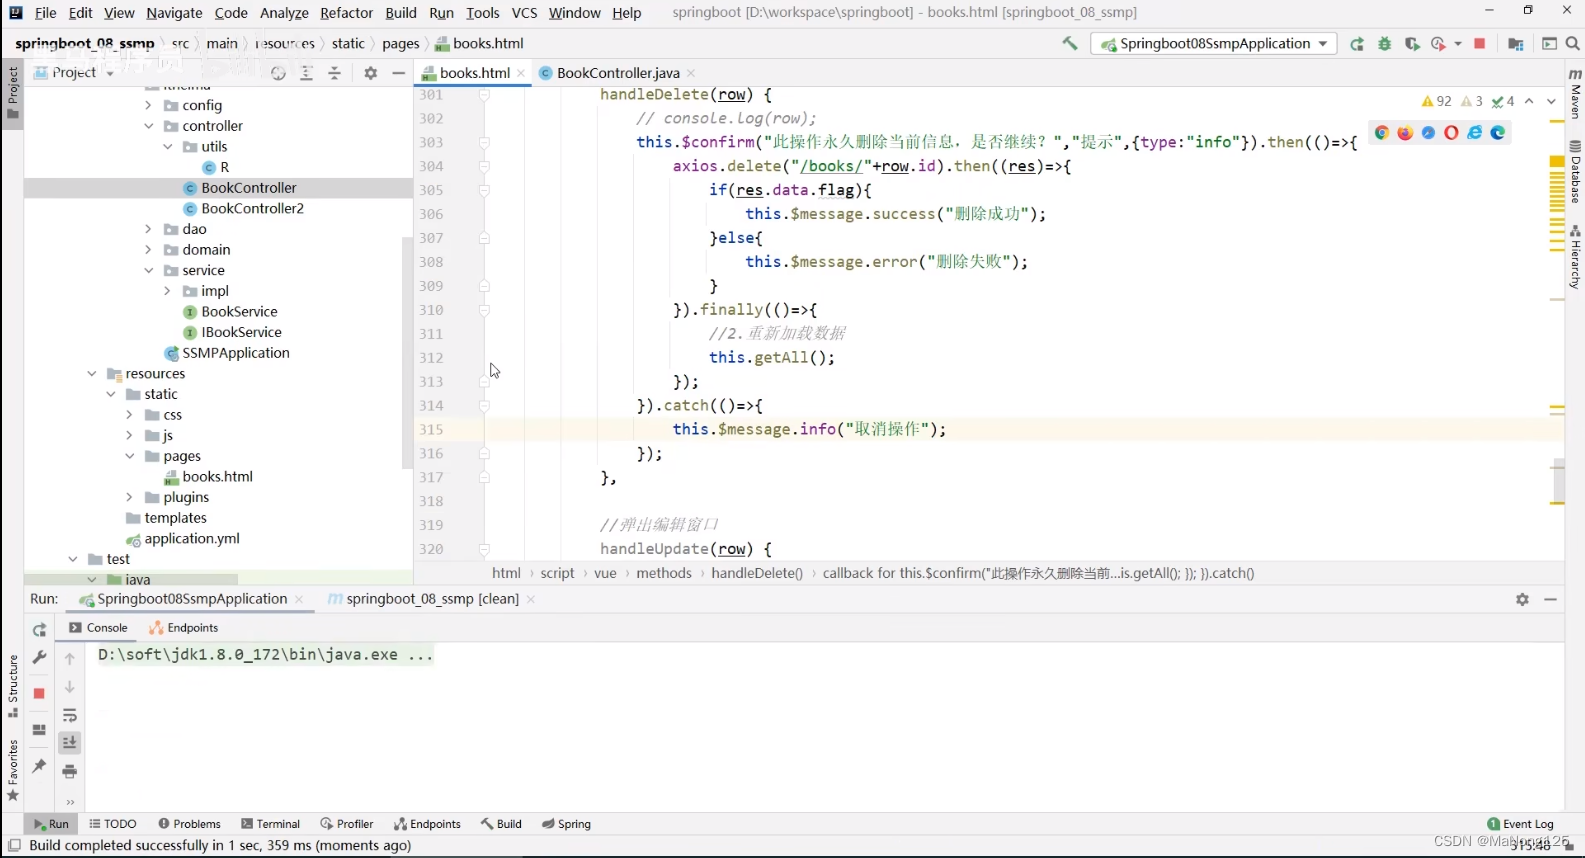Run with coverage icon in toolbar

pyautogui.click(x=1412, y=44)
